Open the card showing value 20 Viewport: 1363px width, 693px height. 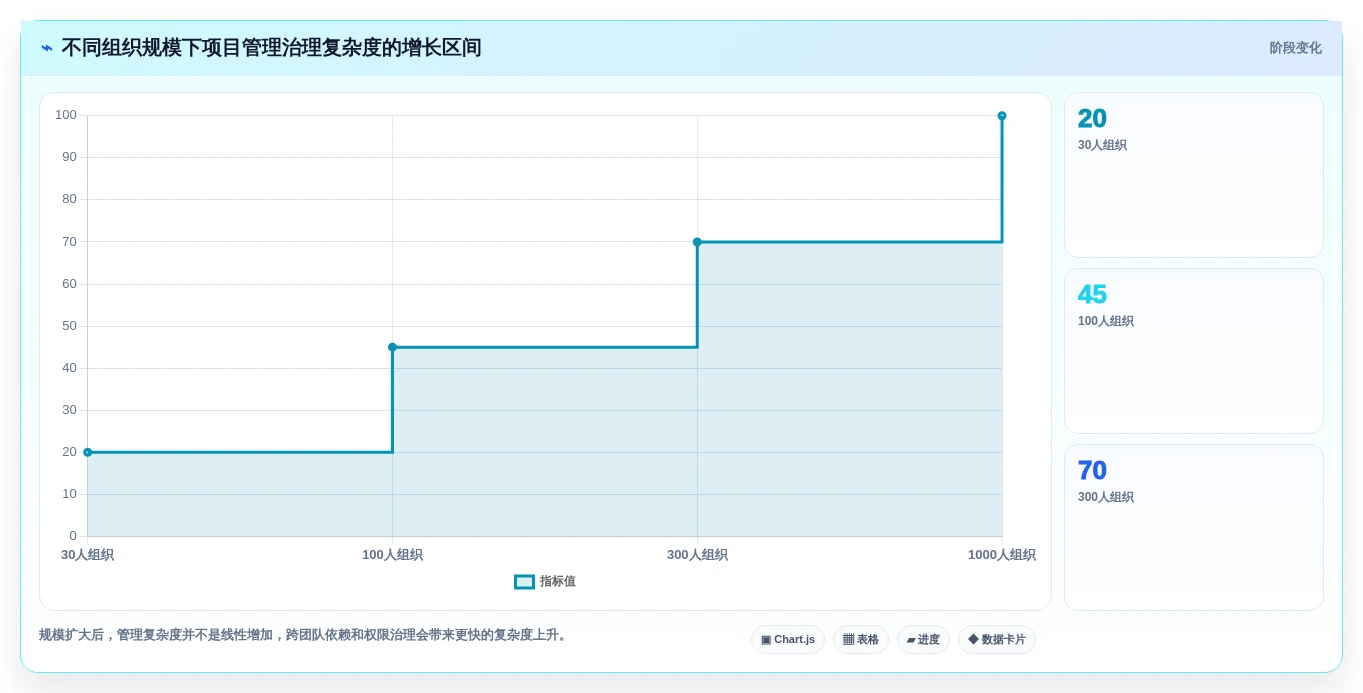[x=1194, y=175]
